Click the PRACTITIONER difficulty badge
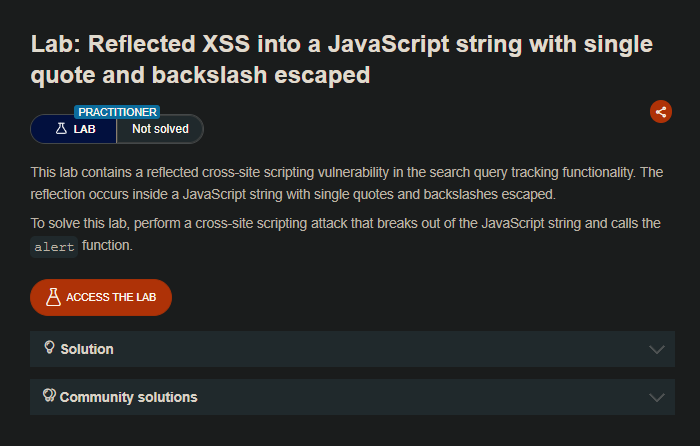700x446 pixels. tap(117, 112)
